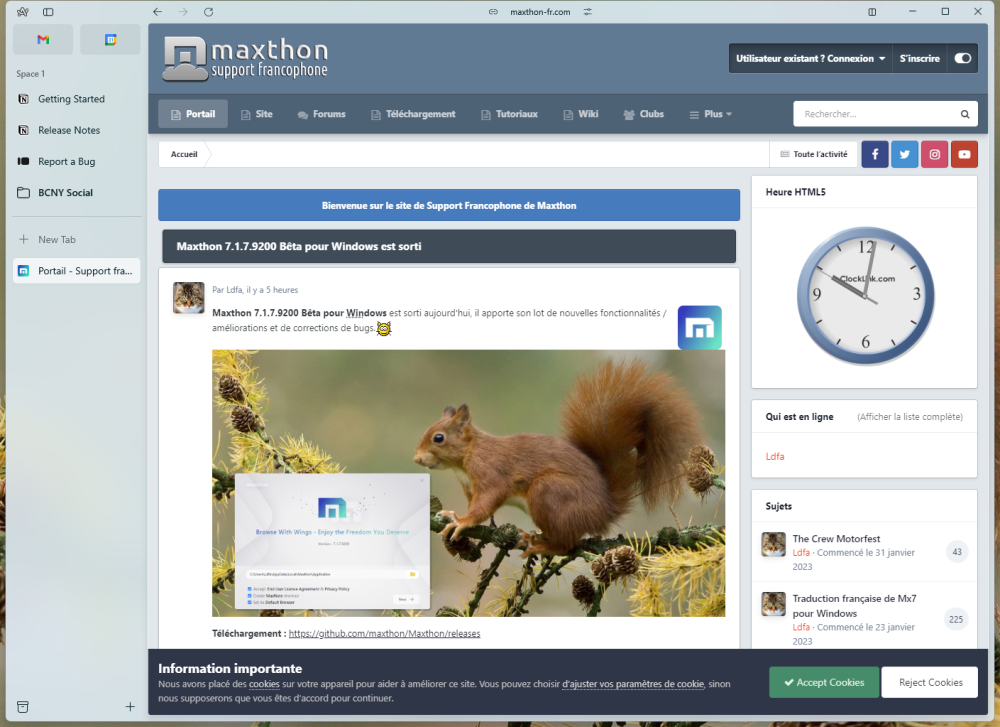This screenshot has width=1000, height=727.
Task: Open the Gmail pinned shortcut
Action: click(43, 40)
